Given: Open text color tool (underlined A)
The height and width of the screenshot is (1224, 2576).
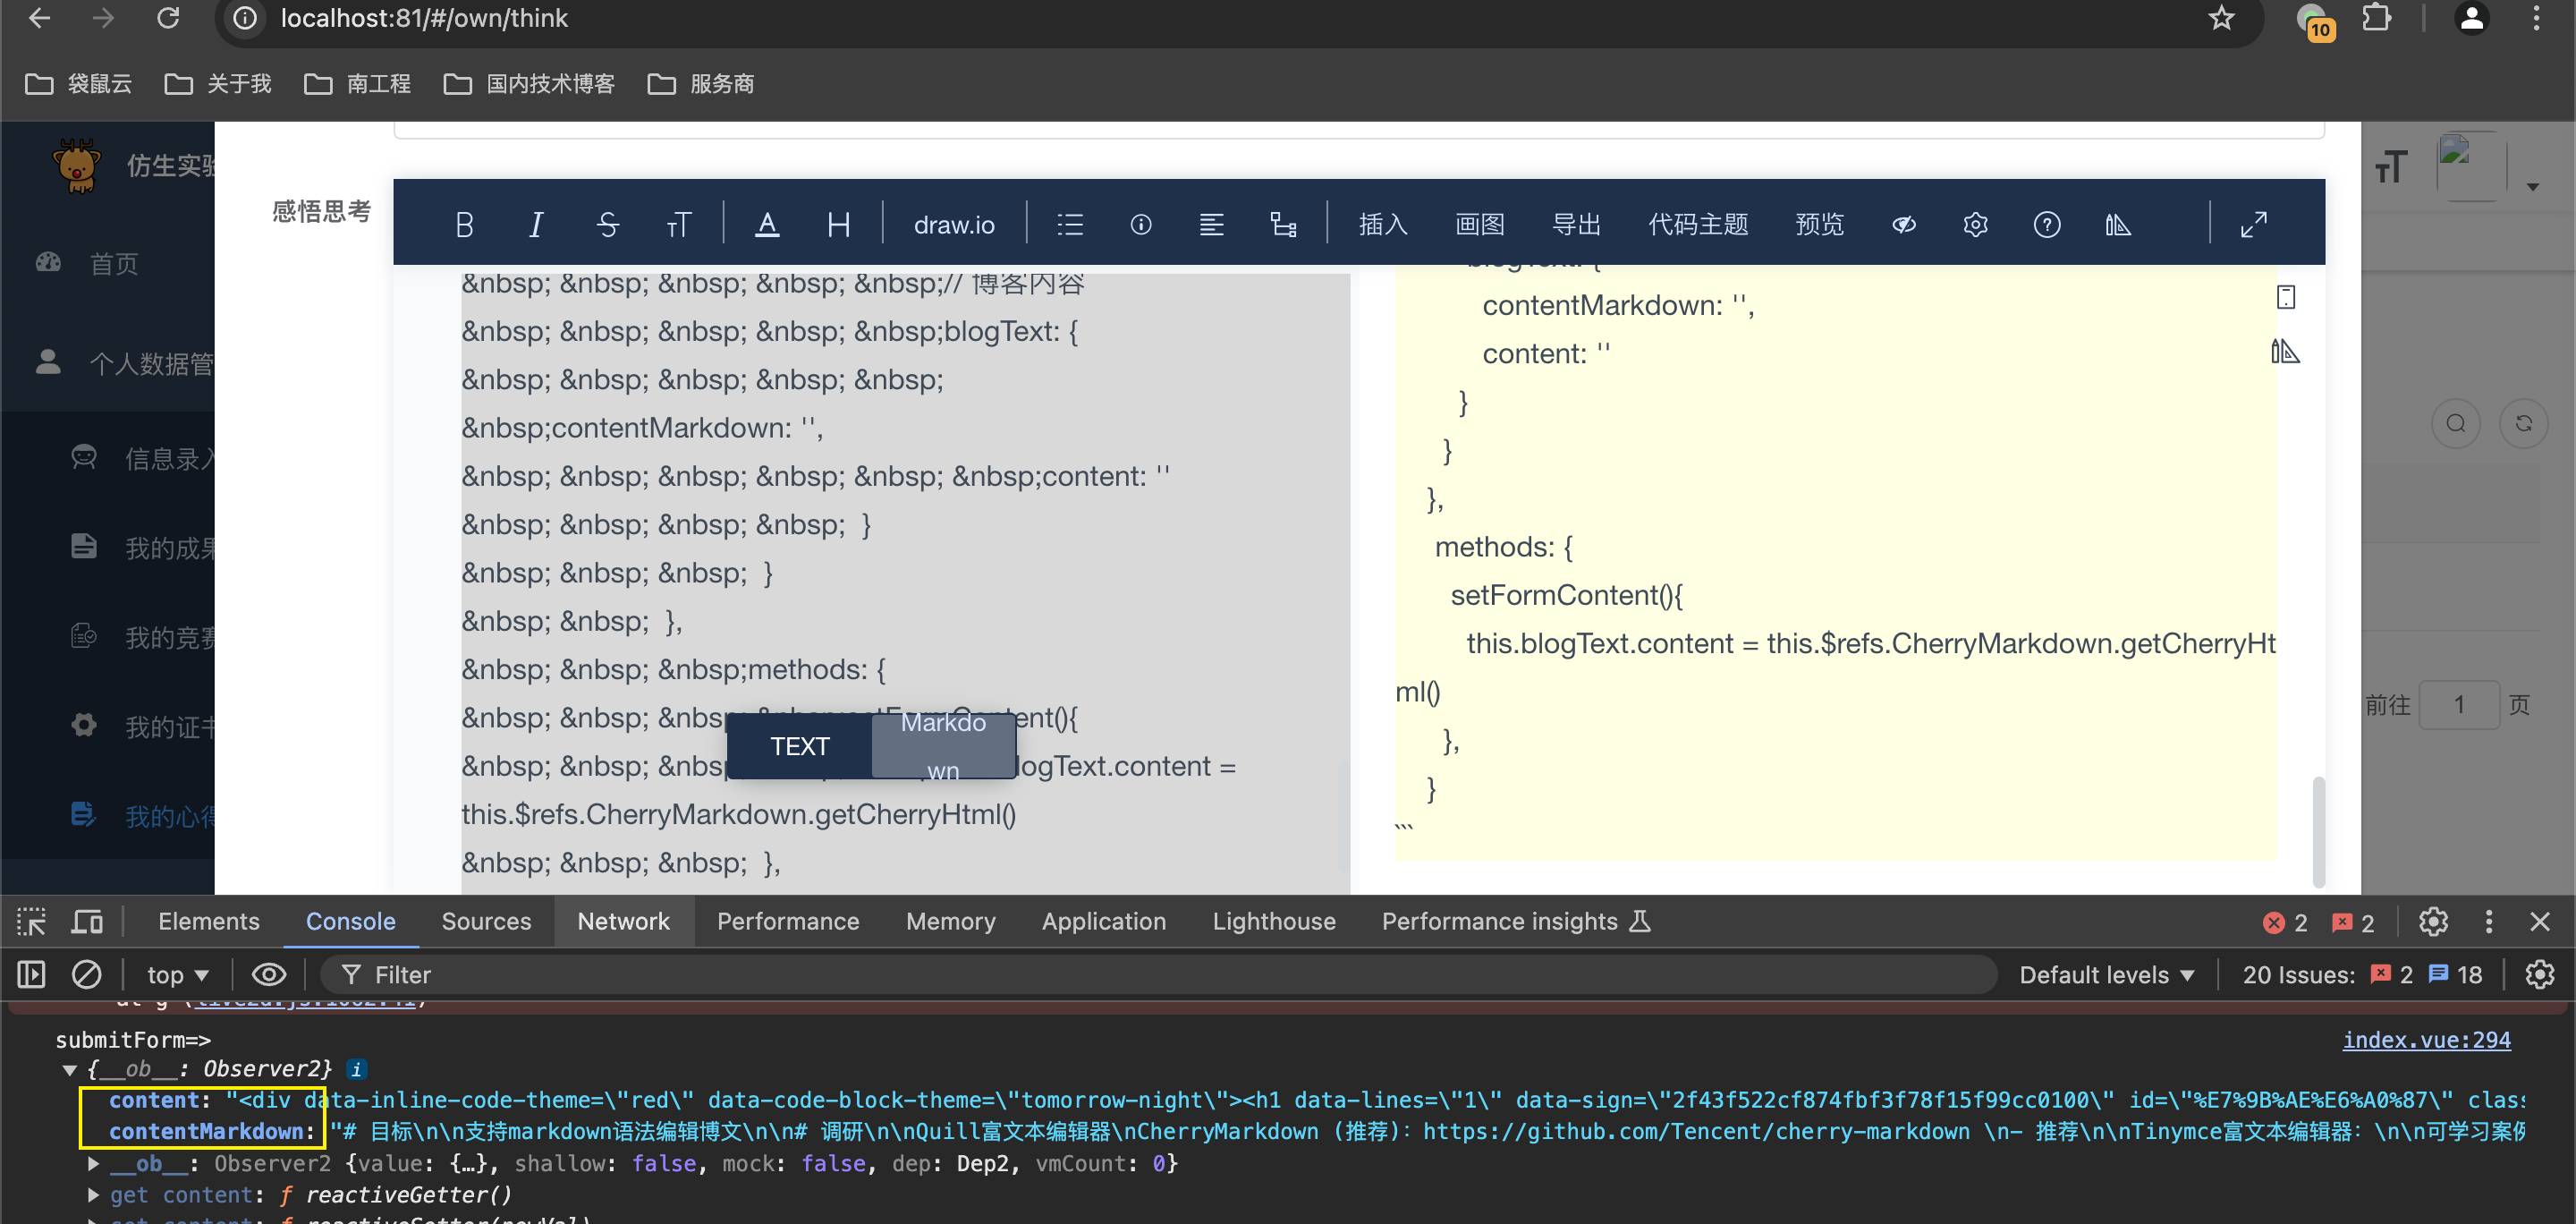Looking at the screenshot, I should pyautogui.click(x=767, y=224).
